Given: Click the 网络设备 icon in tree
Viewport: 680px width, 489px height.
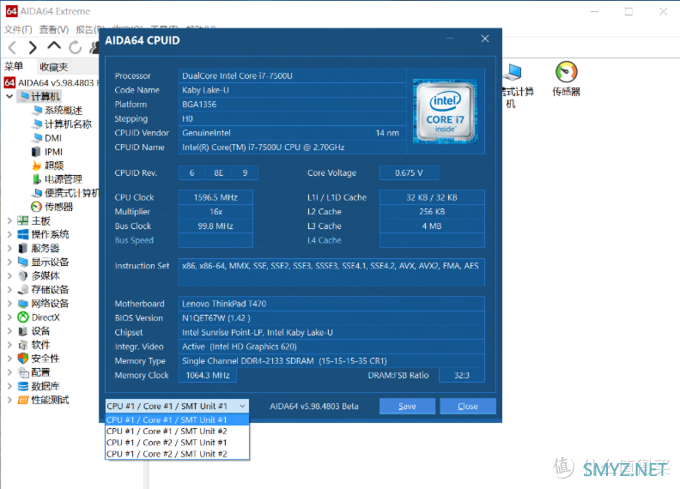Looking at the screenshot, I should click(23, 303).
